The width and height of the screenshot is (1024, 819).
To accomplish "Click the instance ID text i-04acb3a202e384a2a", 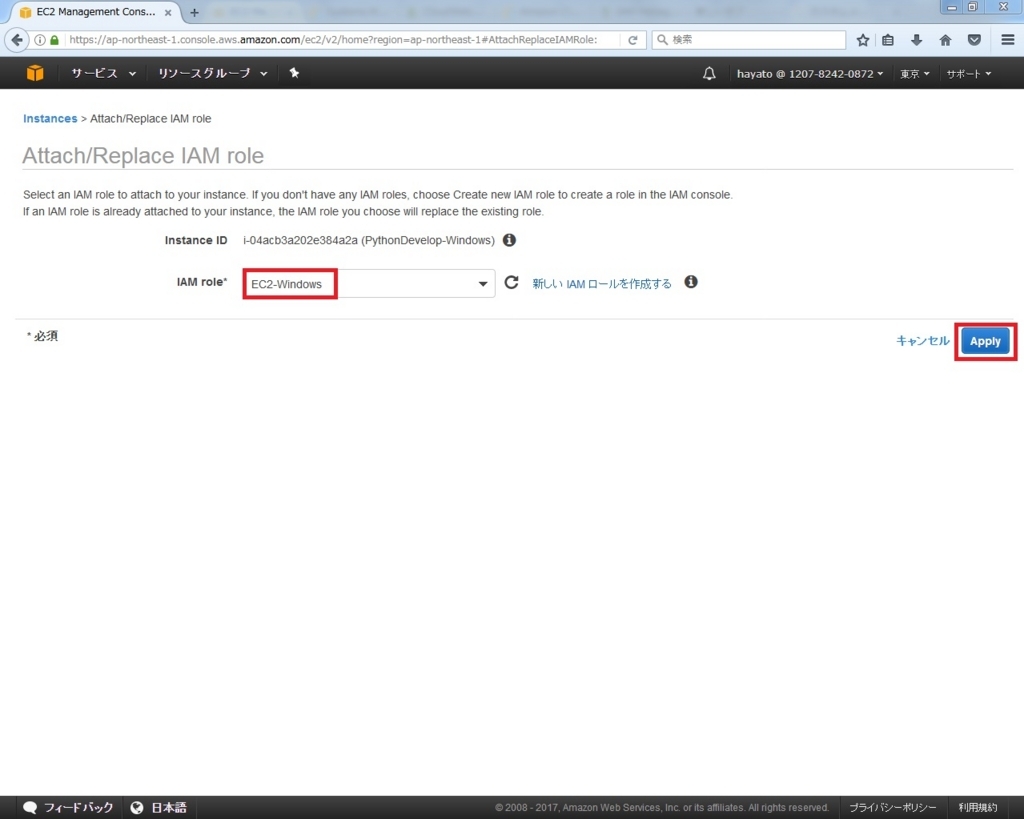I will (300, 240).
